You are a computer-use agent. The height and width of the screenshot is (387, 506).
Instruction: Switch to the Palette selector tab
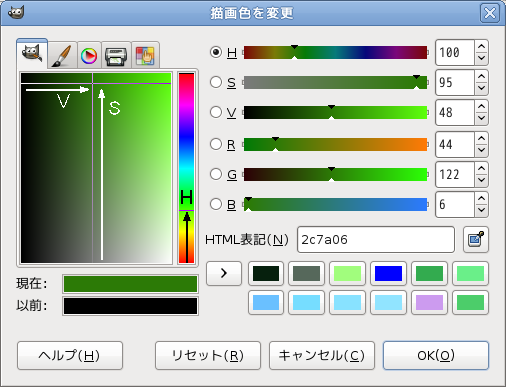[x=145, y=55]
